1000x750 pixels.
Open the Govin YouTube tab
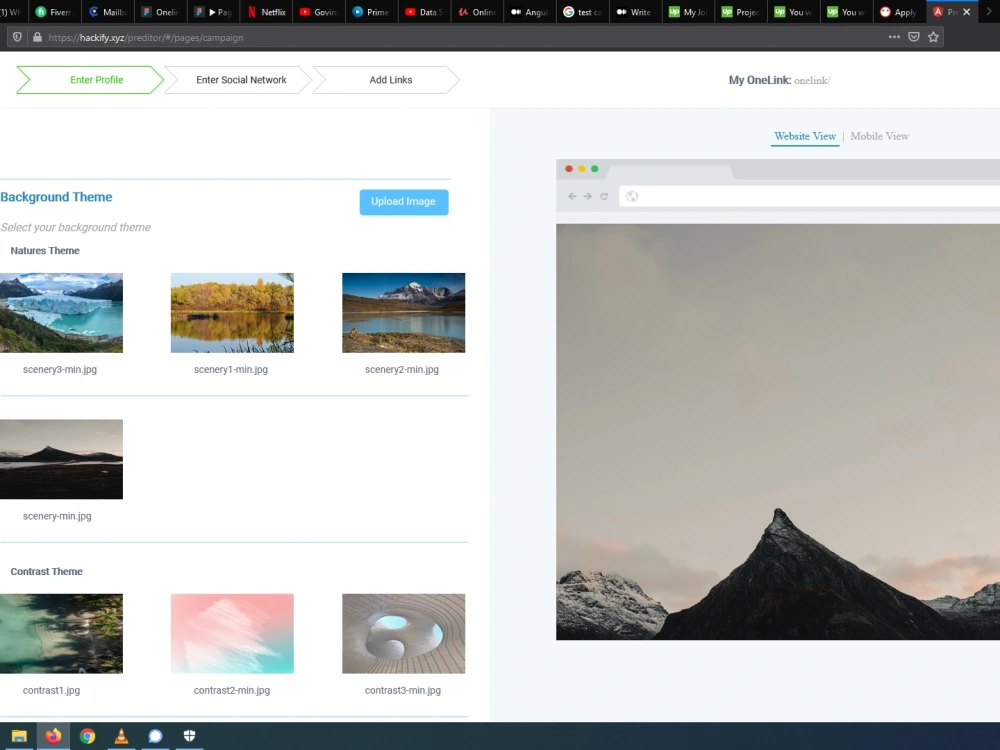coord(318,11)
